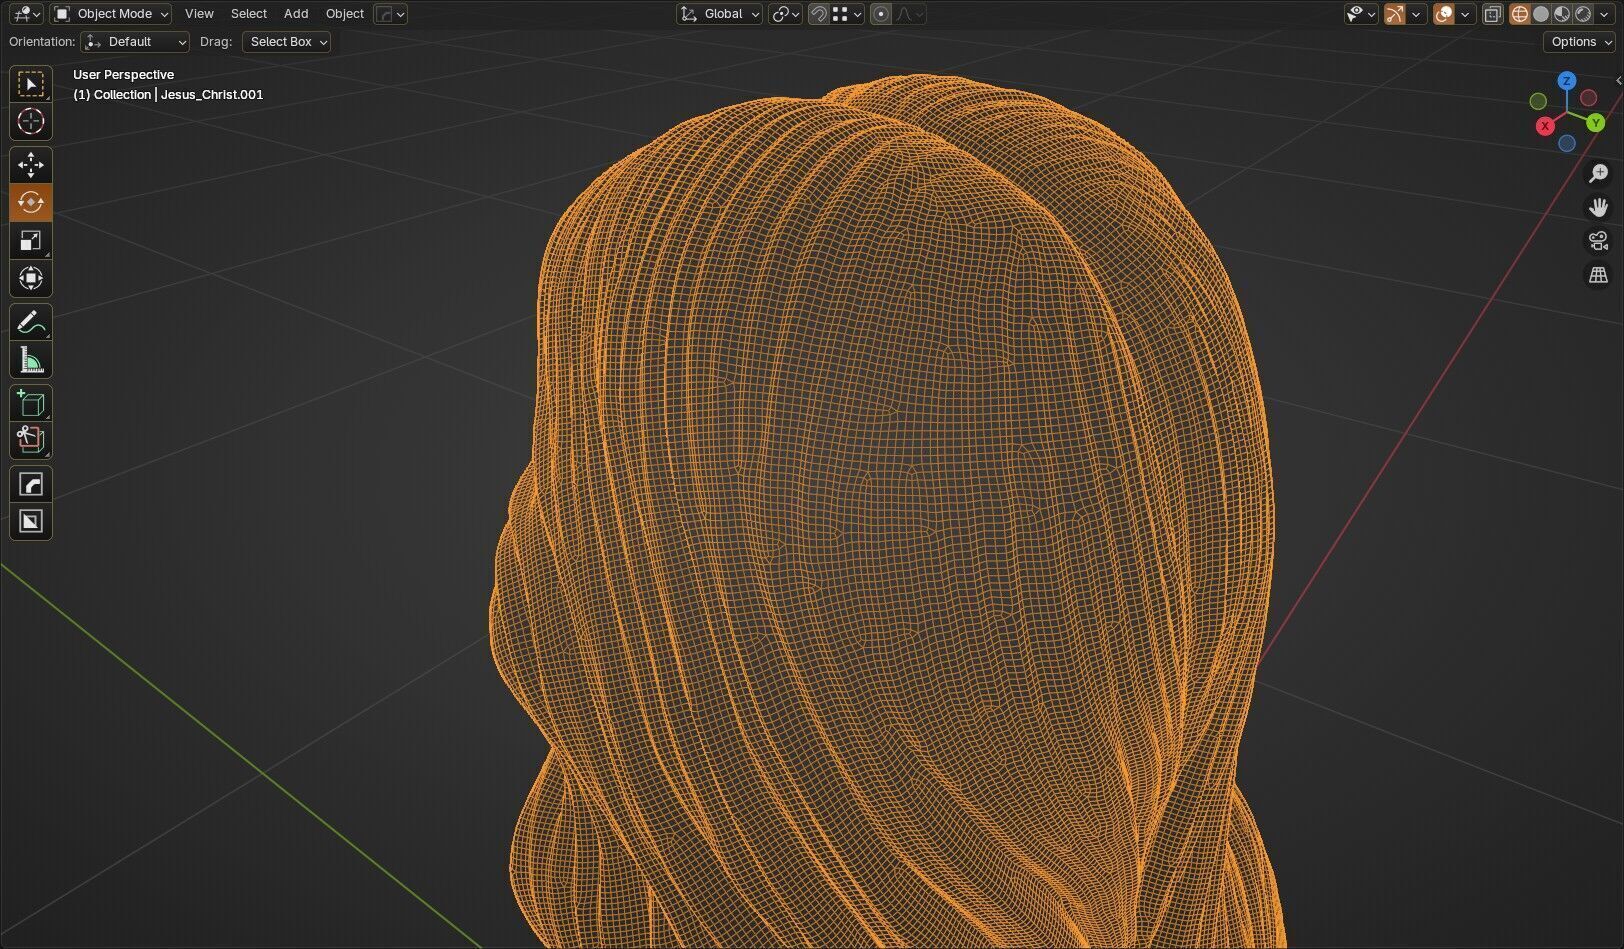Open the pivot point dropdown
1624x949 pixels.
tap(786, 14)
